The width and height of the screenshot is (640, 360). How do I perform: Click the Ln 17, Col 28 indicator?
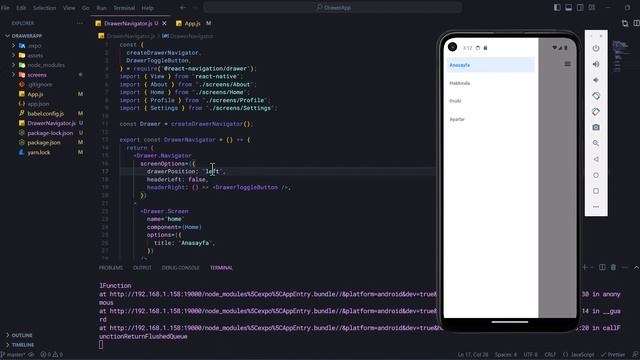point(473,355)
